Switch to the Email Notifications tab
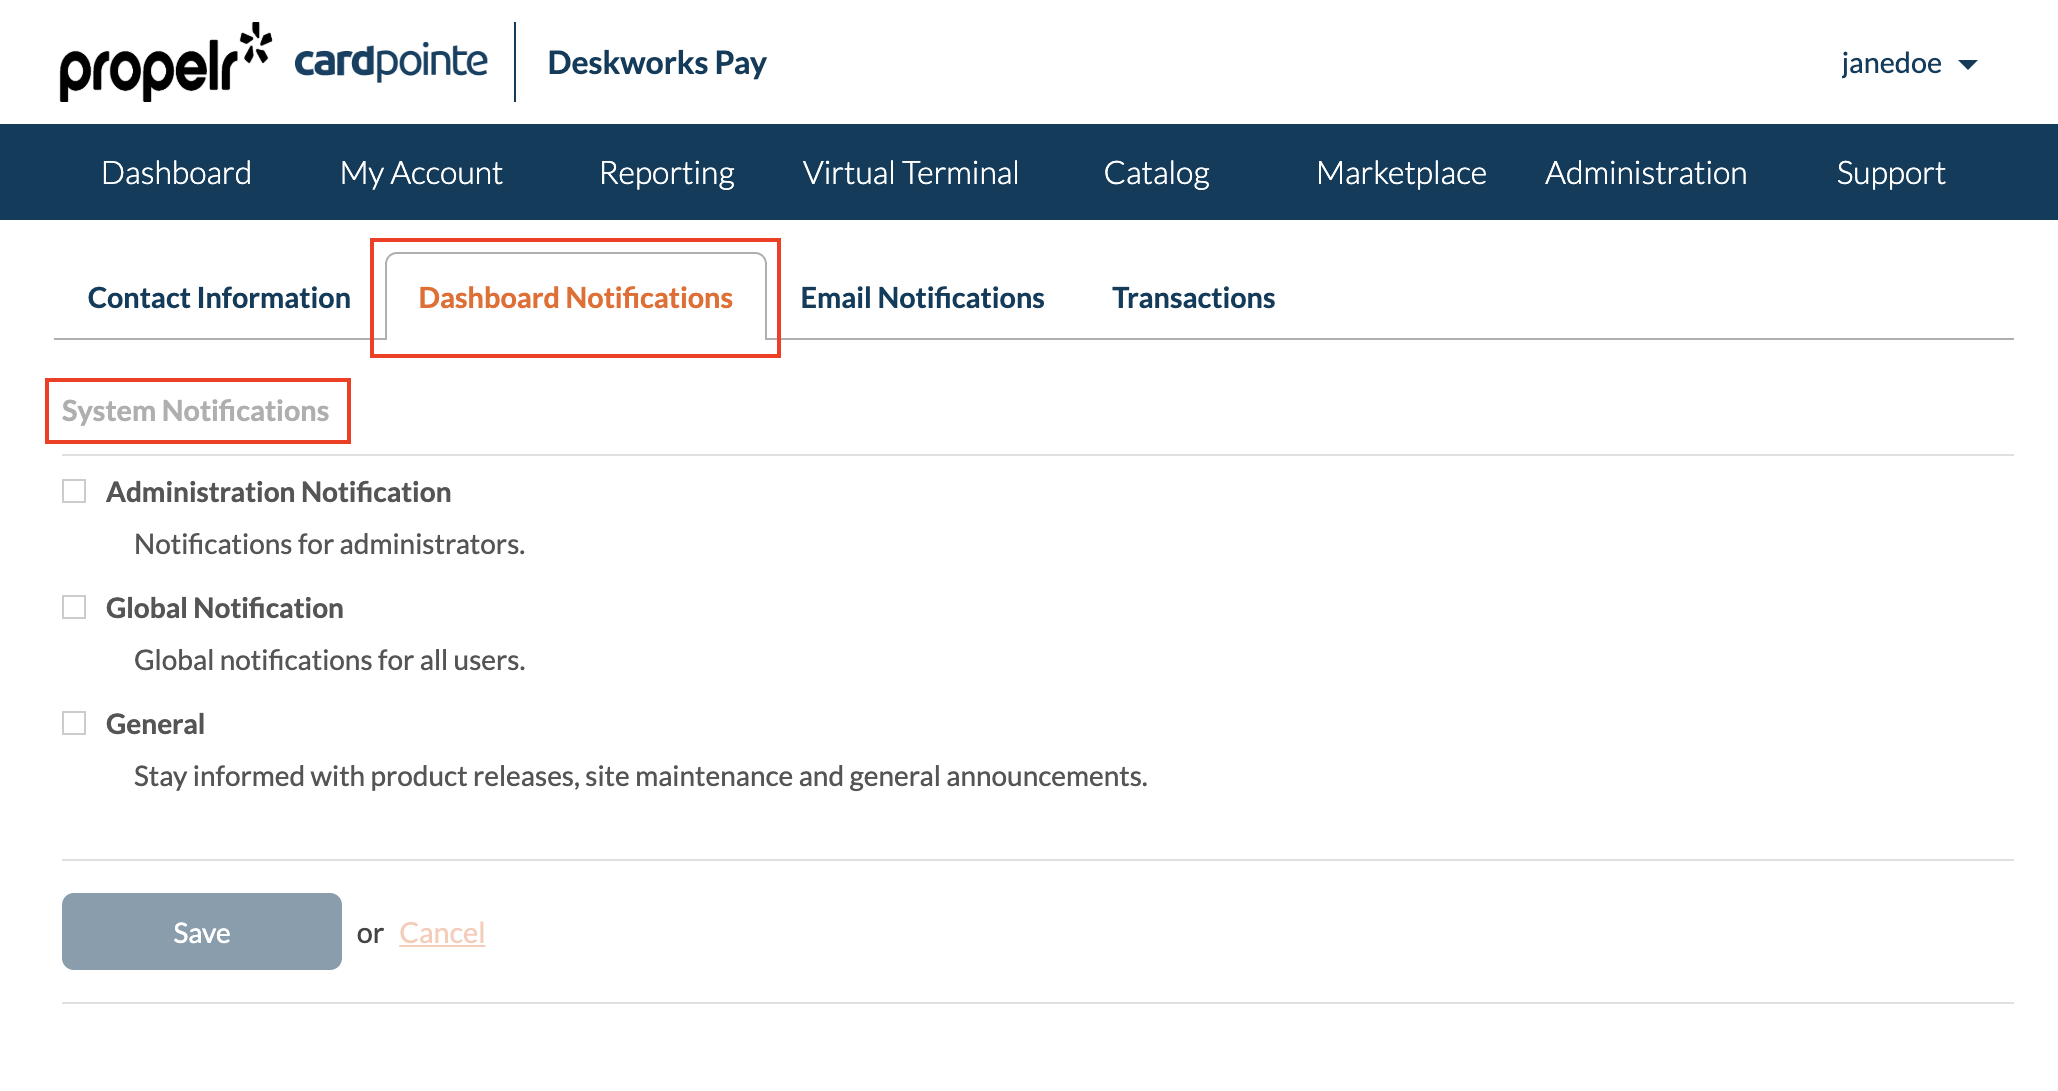Screen dimensions: 2058x1091 922,298
